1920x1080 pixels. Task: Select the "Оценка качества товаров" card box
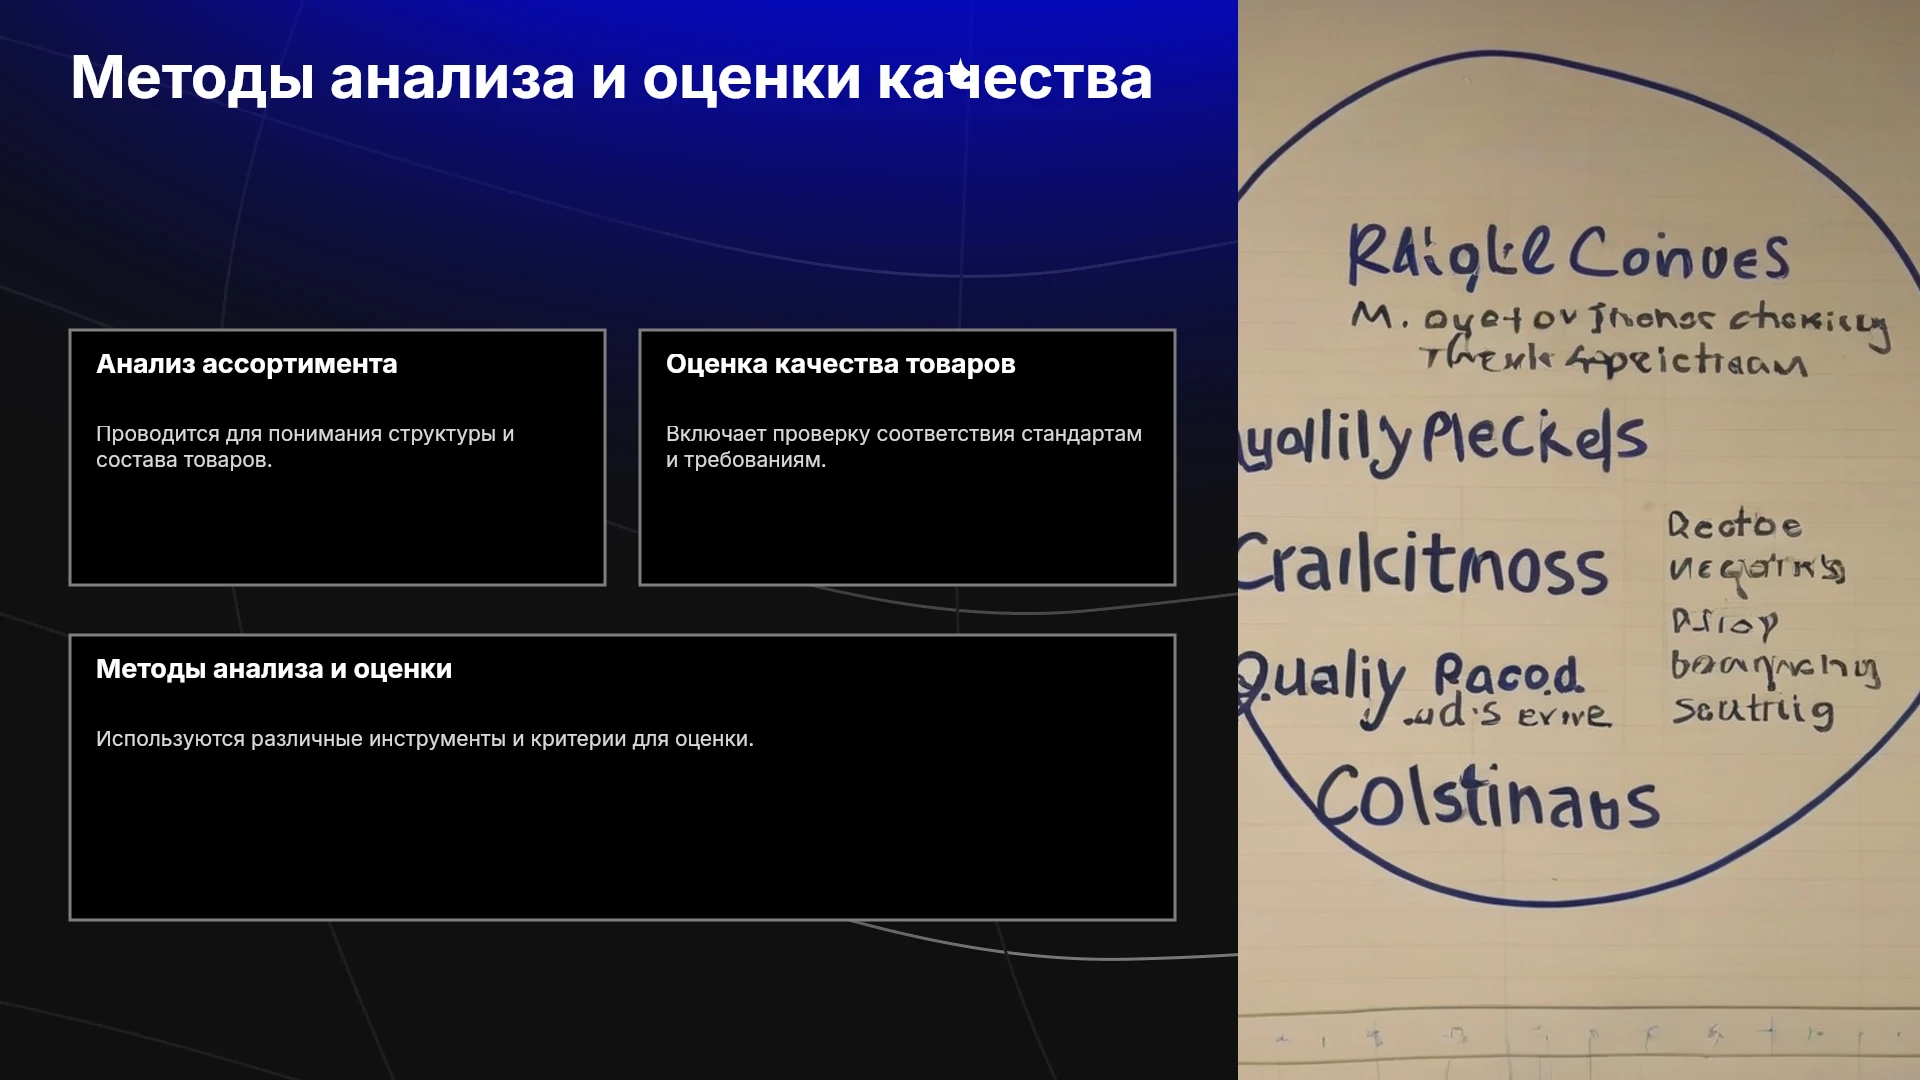tap(907, 457)
